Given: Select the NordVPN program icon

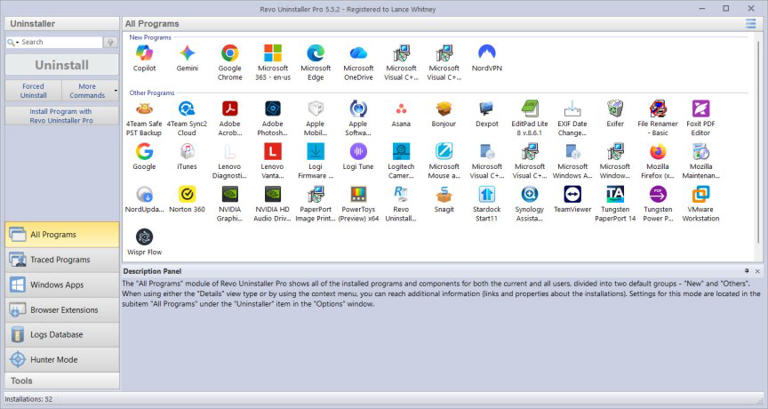Looking at the screenshot, I should [x=487, y=53].
